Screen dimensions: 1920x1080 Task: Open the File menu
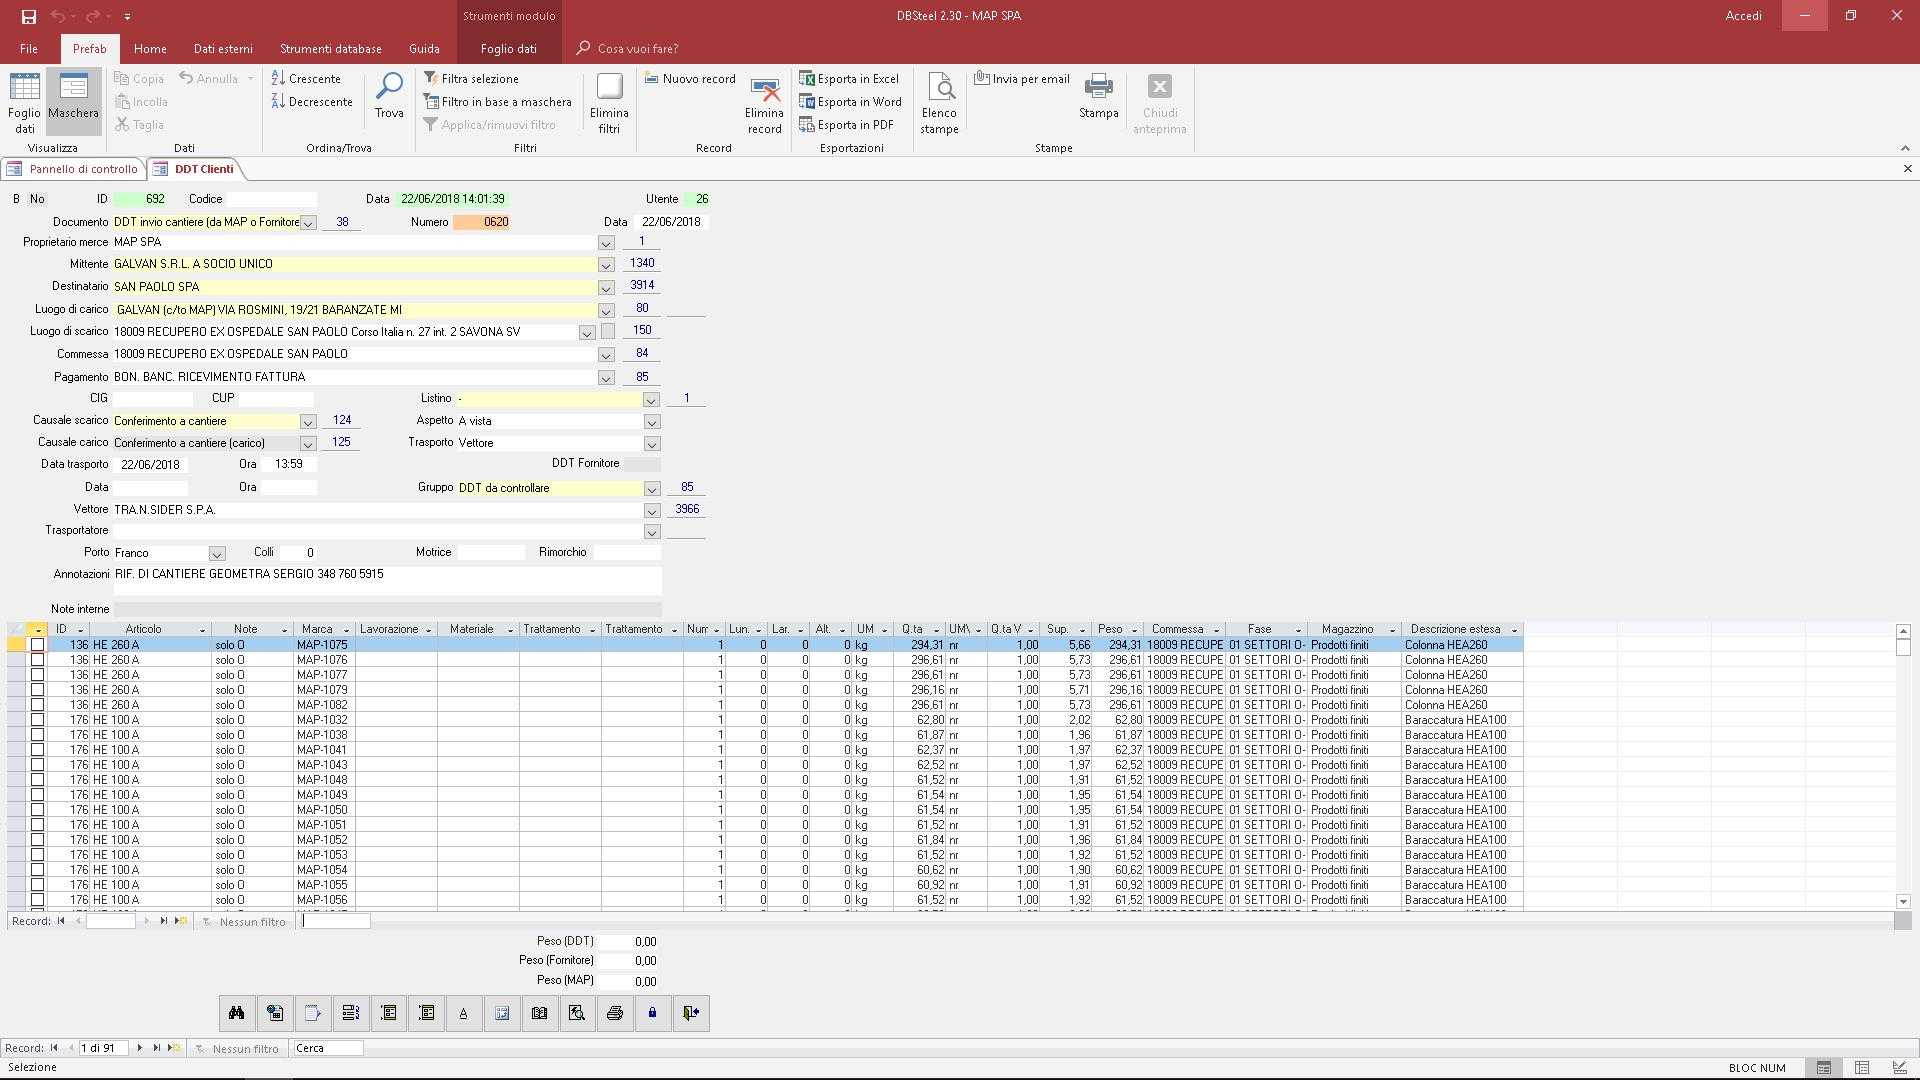click(x=29, y=49)
